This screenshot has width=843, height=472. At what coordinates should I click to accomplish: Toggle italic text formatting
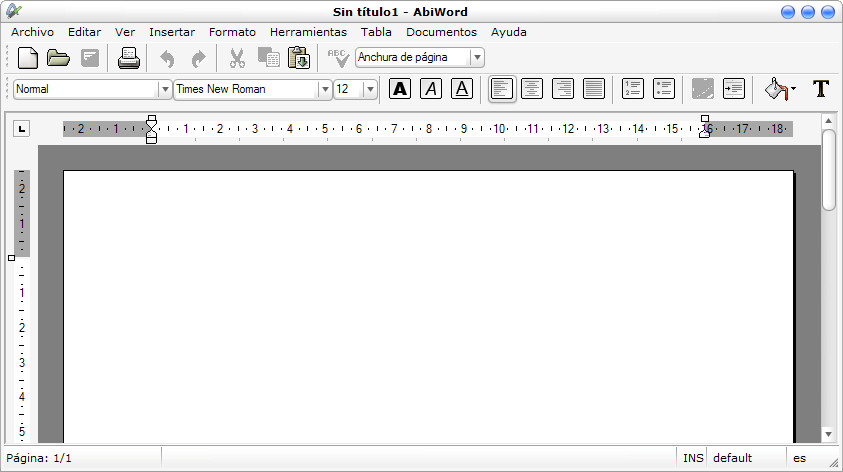[431, 89]
